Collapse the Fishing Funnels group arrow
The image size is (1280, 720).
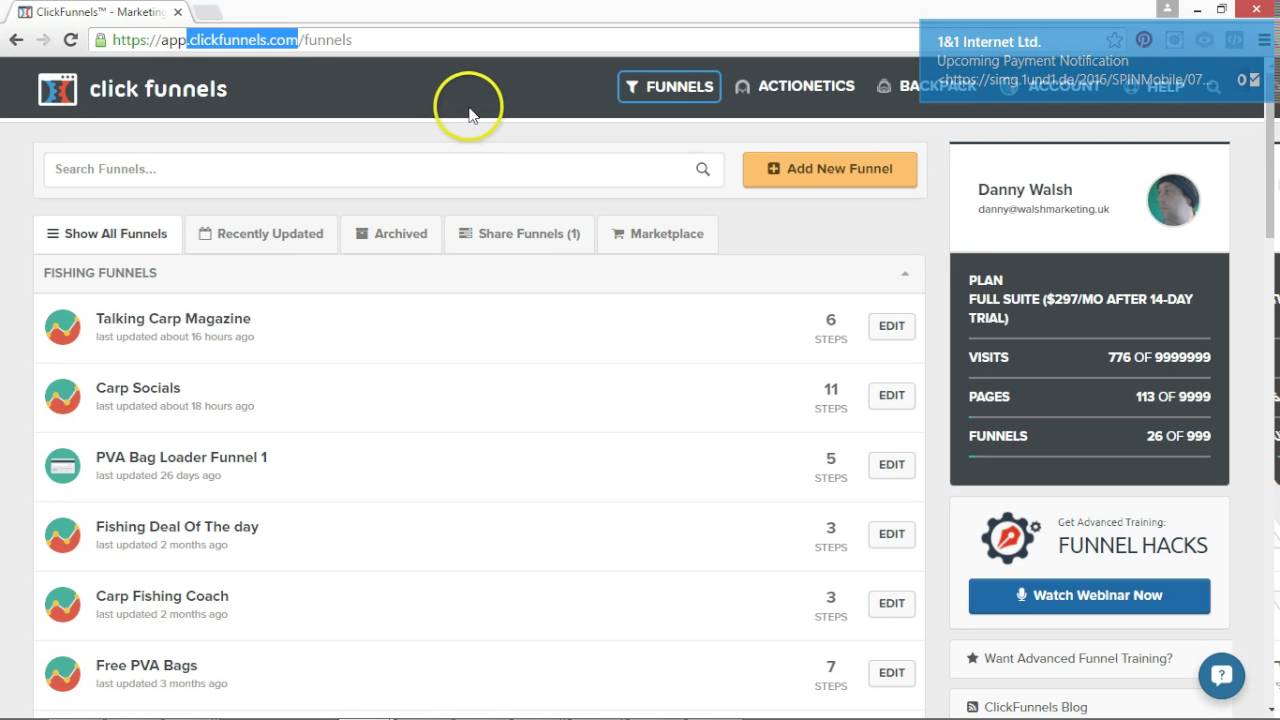pos(905,273)
